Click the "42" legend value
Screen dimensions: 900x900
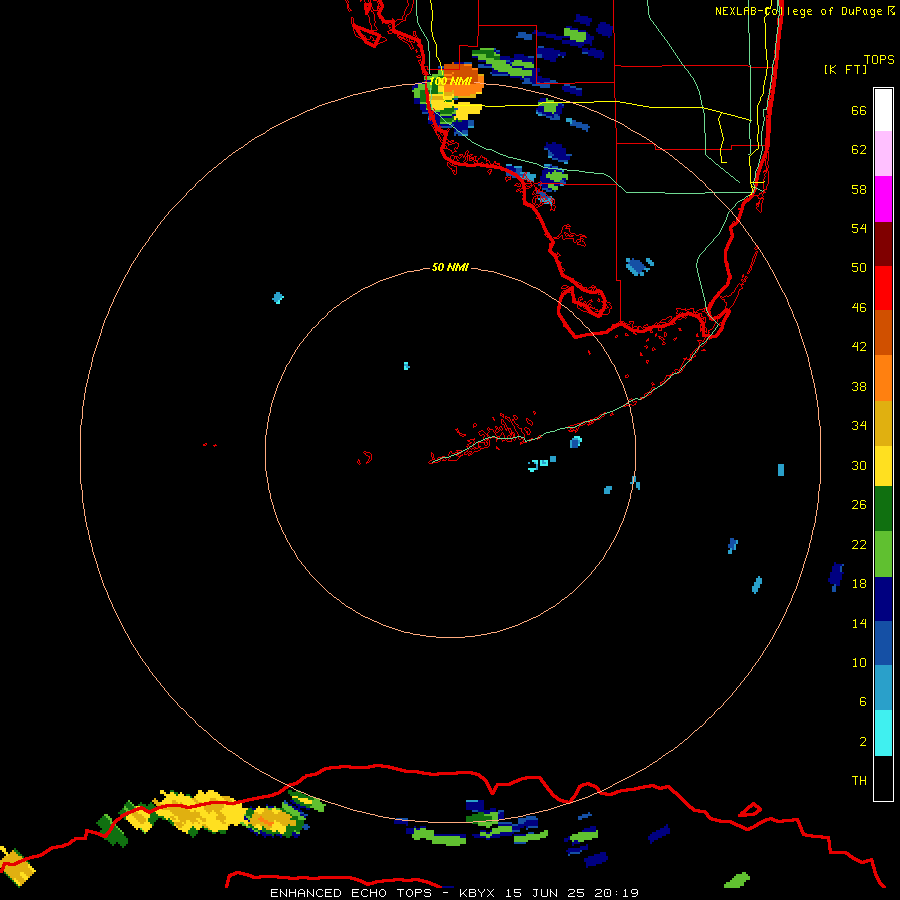859,347
